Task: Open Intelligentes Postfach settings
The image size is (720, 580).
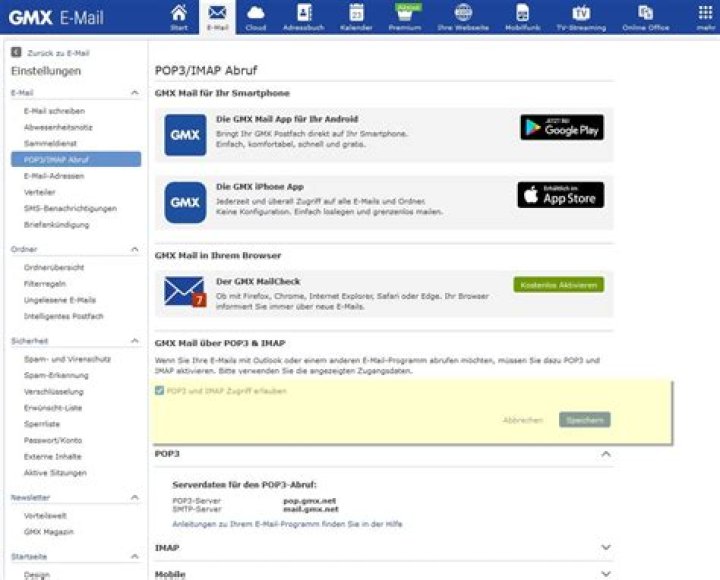Action: click(63, 316)
